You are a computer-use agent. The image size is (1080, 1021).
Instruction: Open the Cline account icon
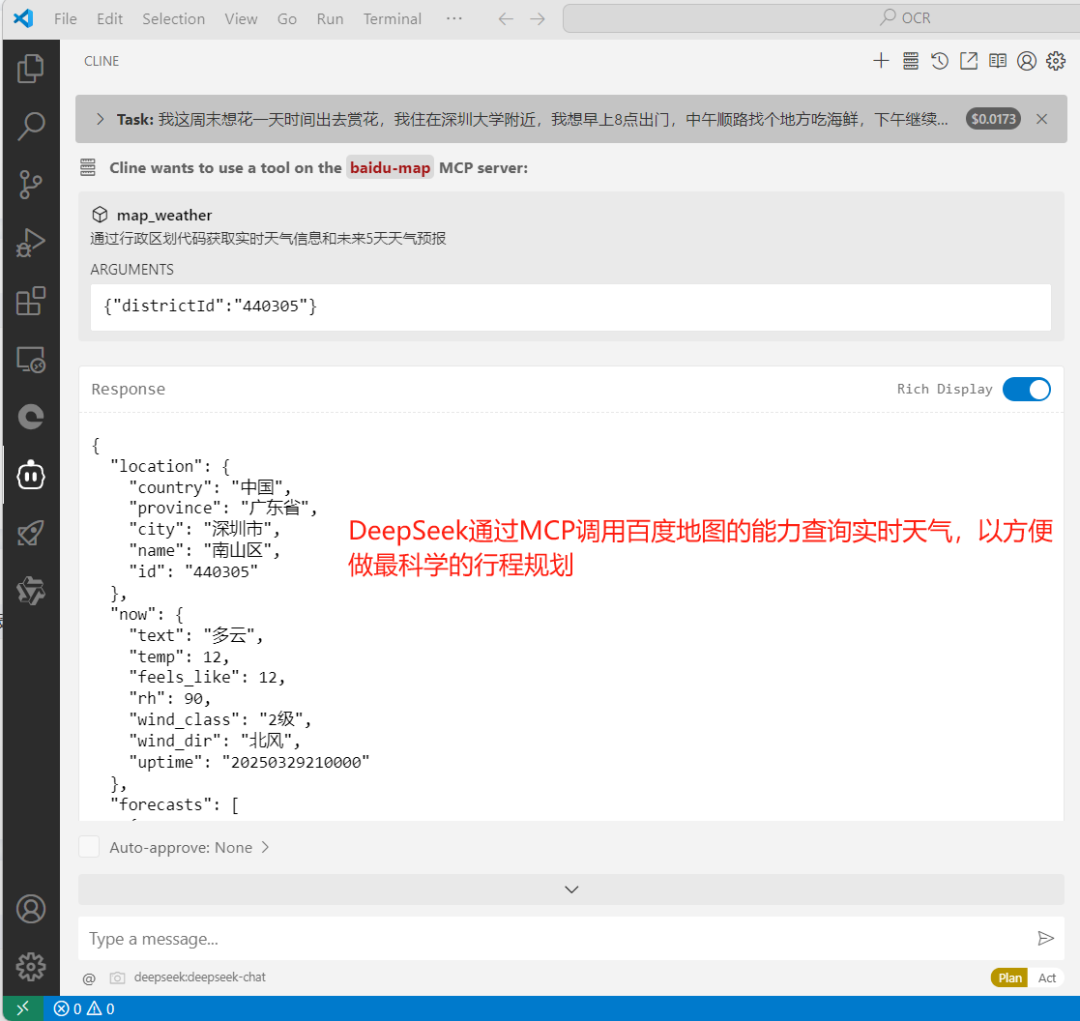click(1026, 60)
